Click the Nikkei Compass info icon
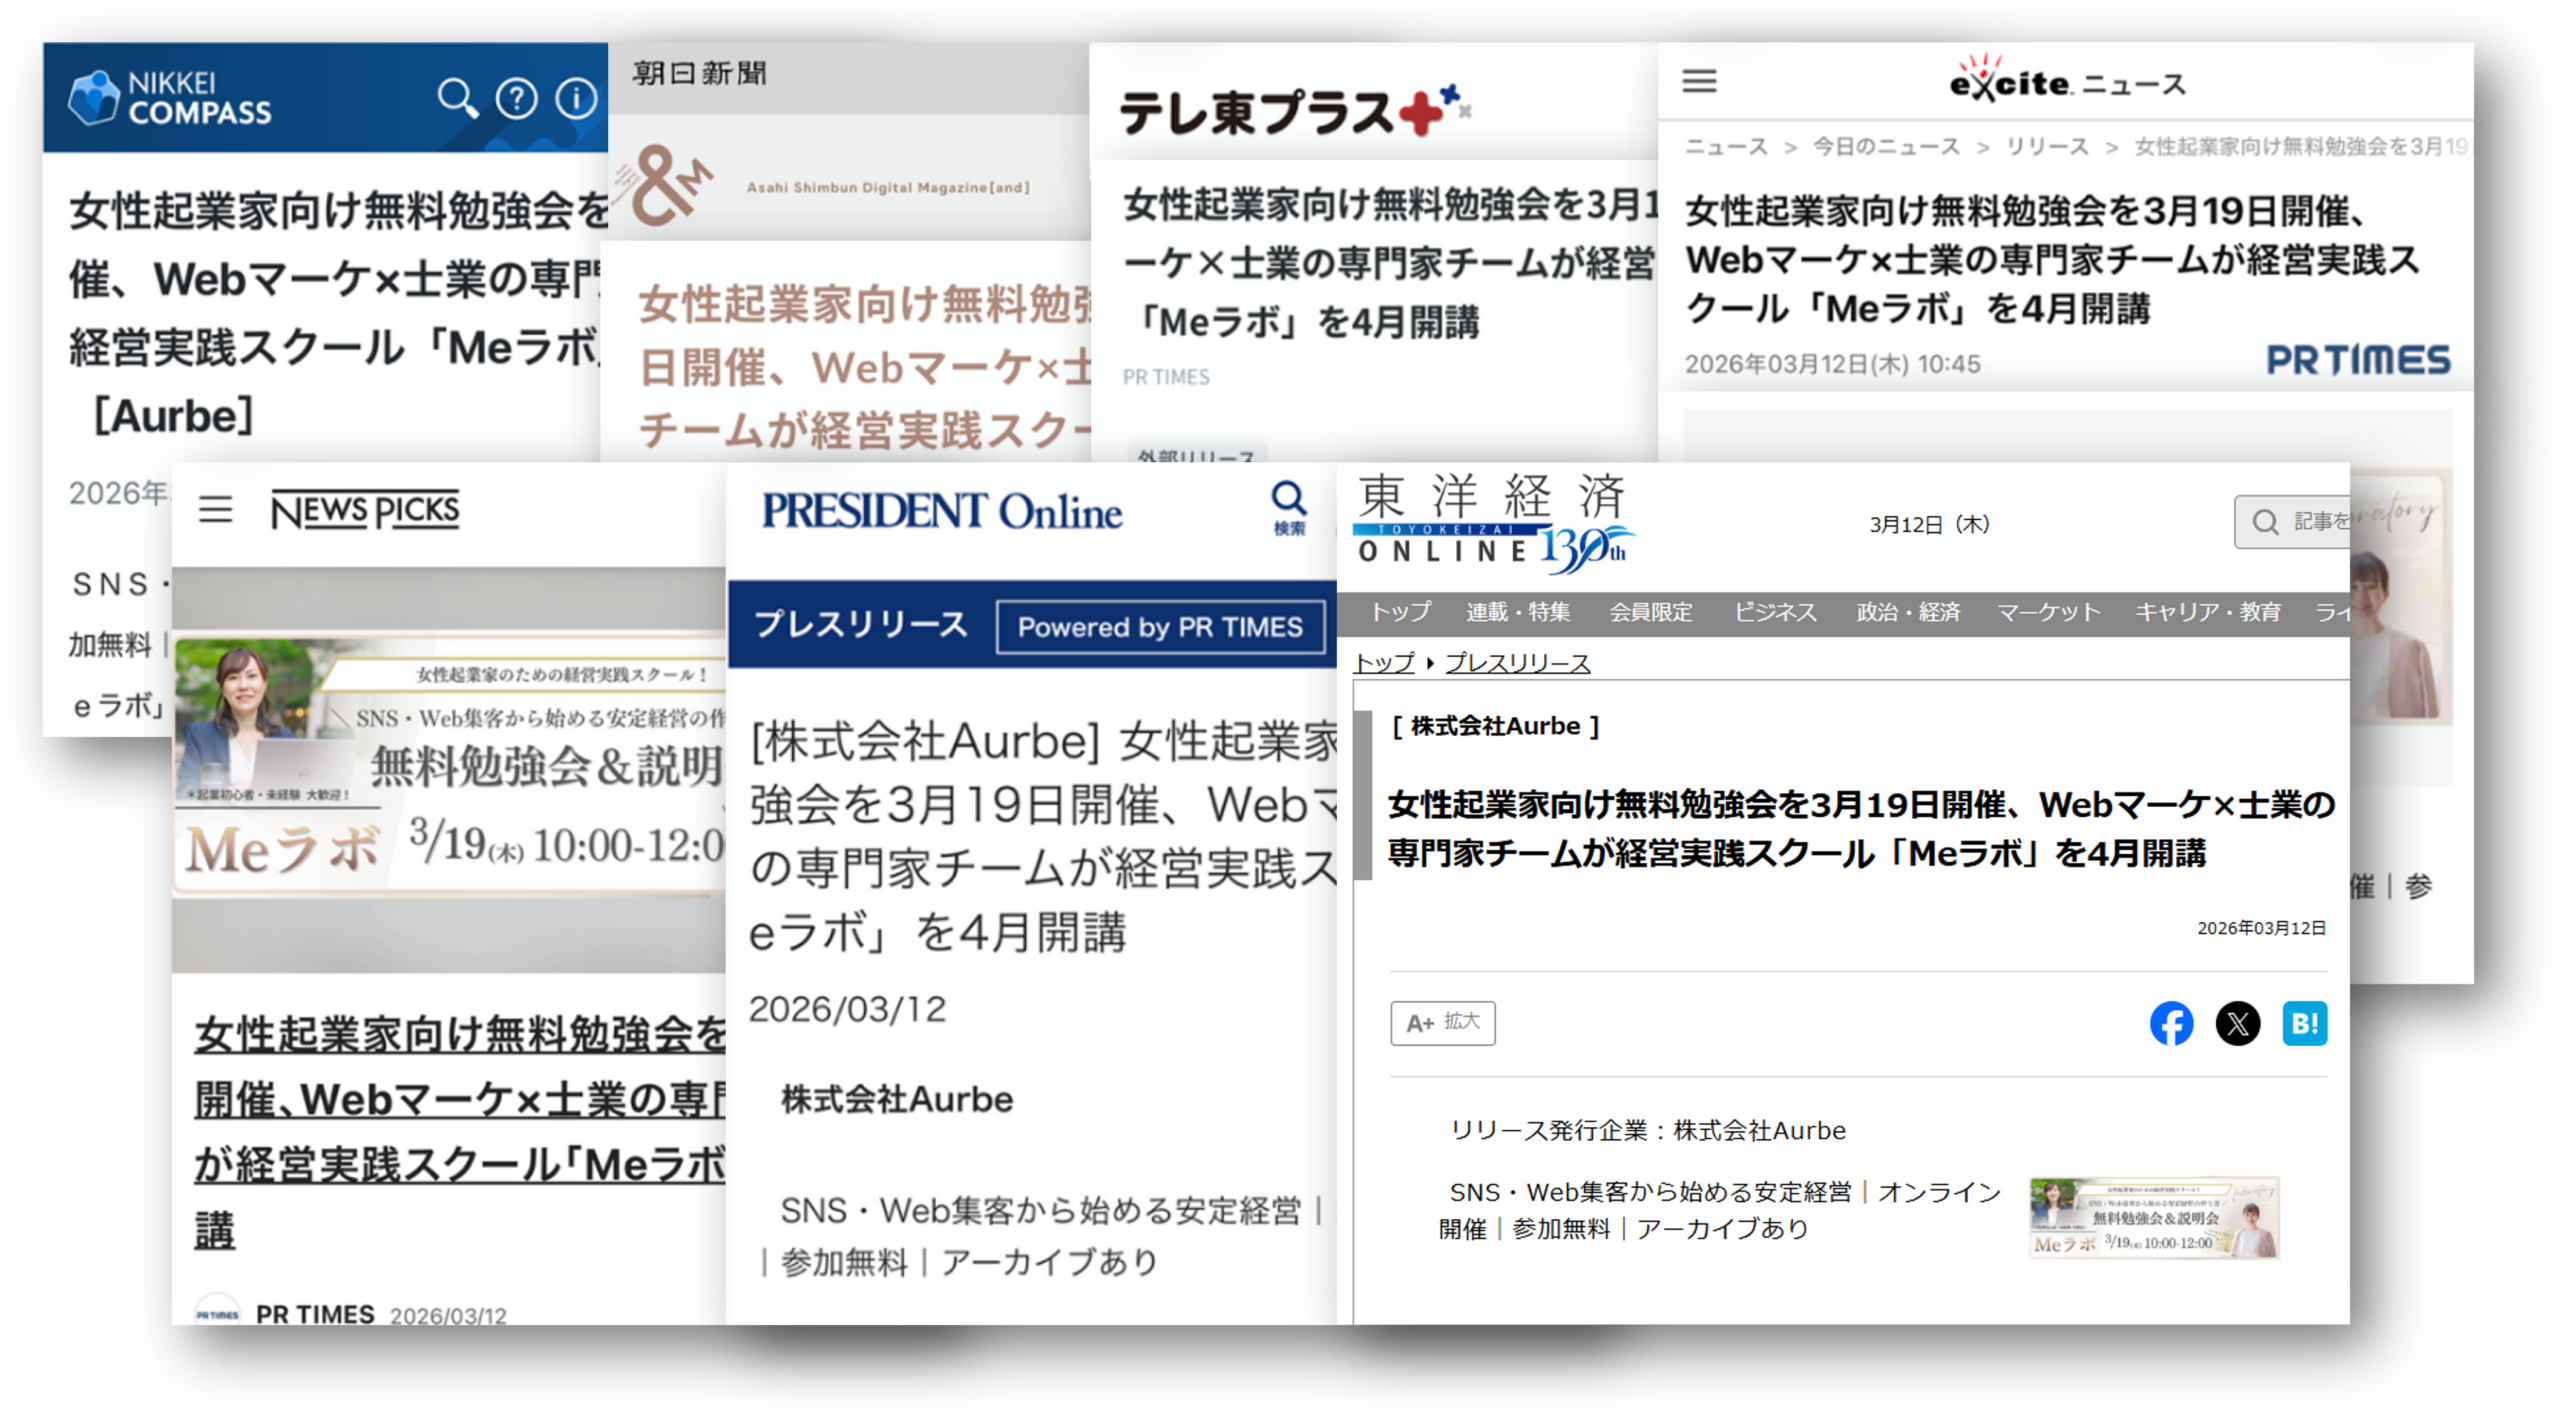 (575, 98)
